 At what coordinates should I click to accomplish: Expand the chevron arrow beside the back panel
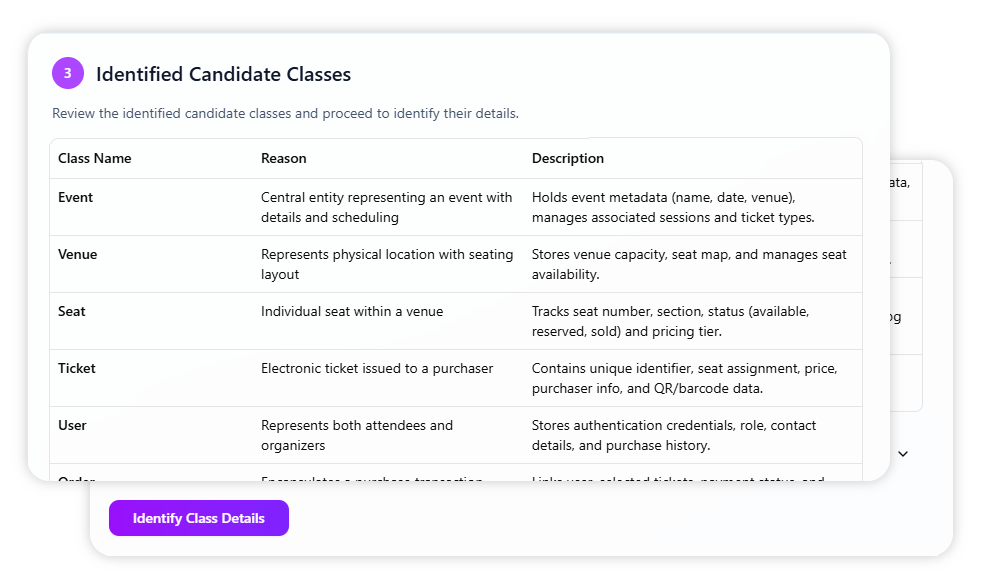(x=903, y=454)
